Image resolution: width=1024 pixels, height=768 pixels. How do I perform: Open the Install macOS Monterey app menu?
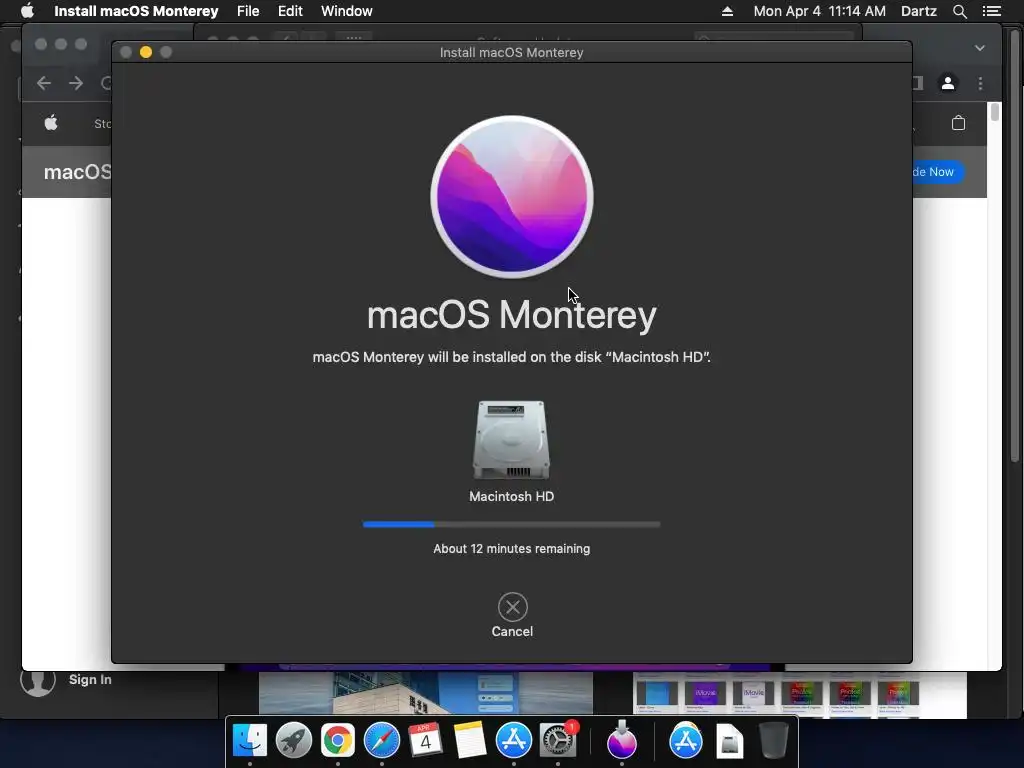(x=136, y=11)
